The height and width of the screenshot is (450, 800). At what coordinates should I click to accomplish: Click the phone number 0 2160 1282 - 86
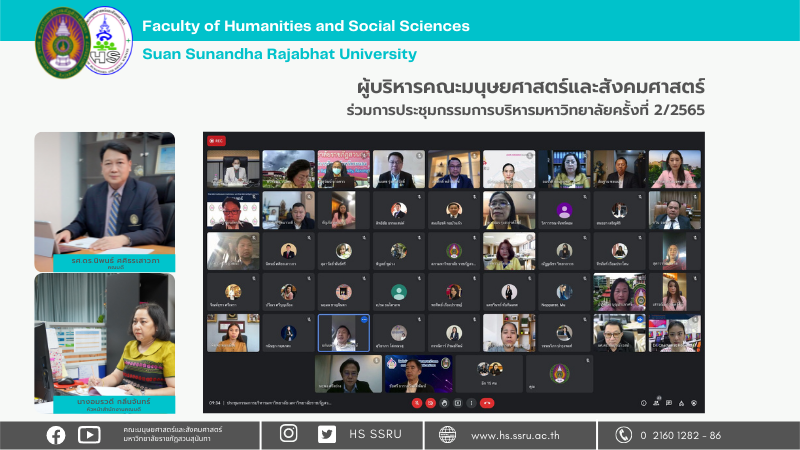click(681, 435)
